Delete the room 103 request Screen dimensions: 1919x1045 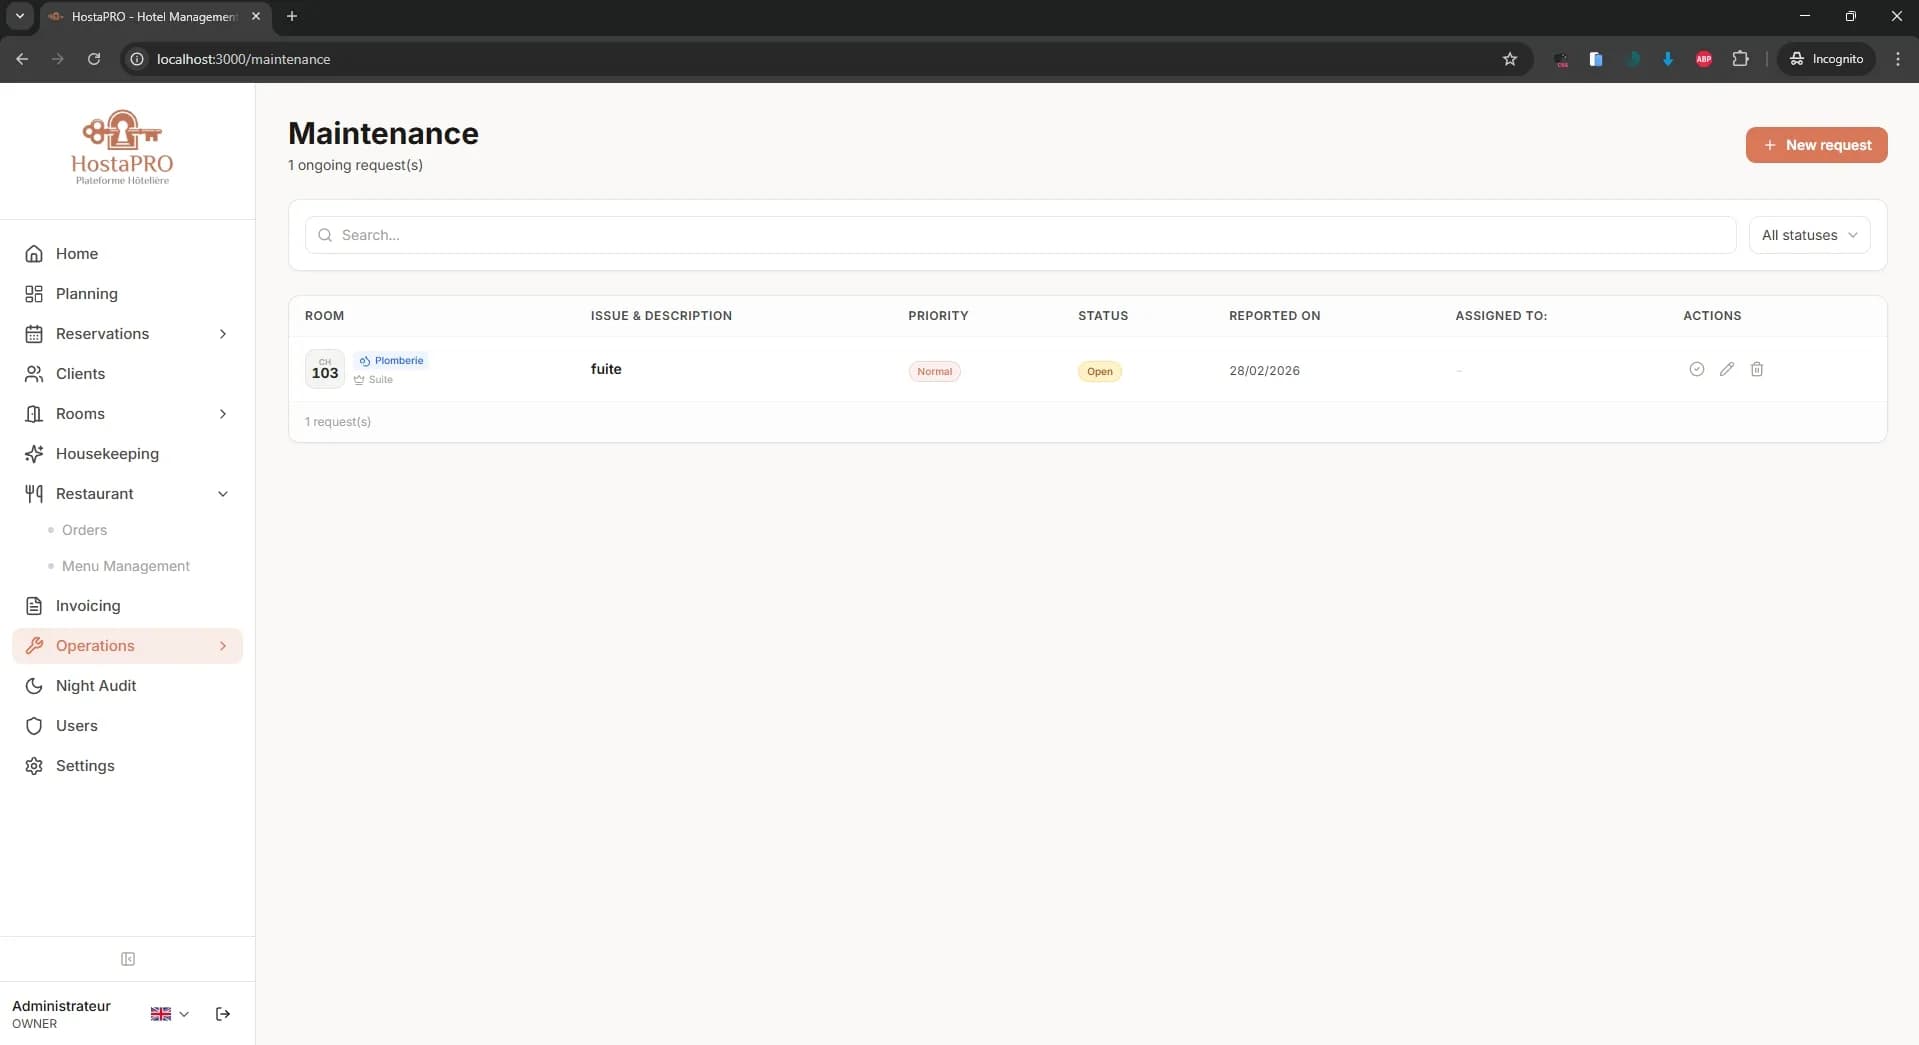[1757, 369]
